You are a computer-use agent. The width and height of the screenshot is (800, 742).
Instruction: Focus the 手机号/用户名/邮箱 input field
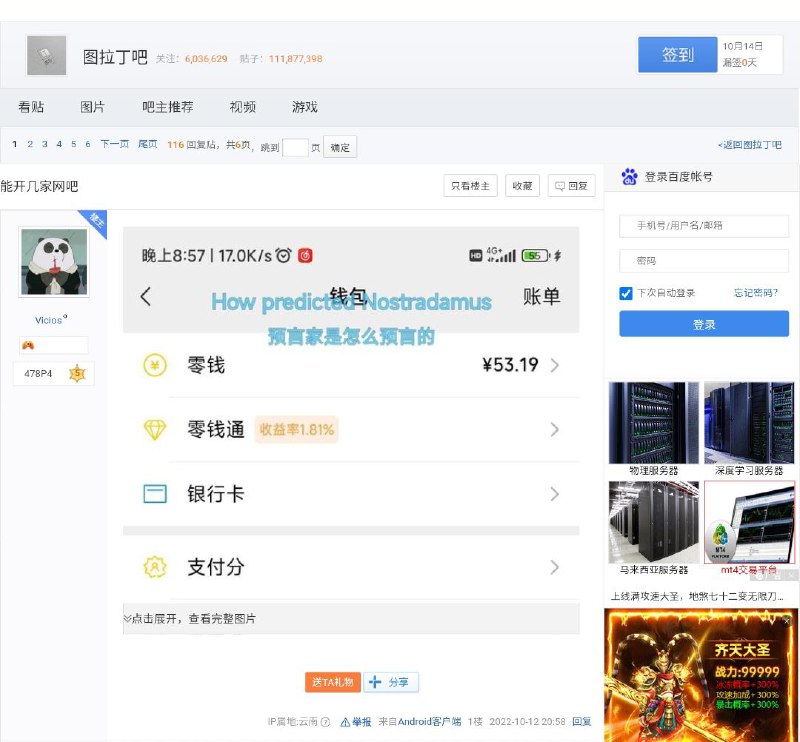tap(704, 226)
